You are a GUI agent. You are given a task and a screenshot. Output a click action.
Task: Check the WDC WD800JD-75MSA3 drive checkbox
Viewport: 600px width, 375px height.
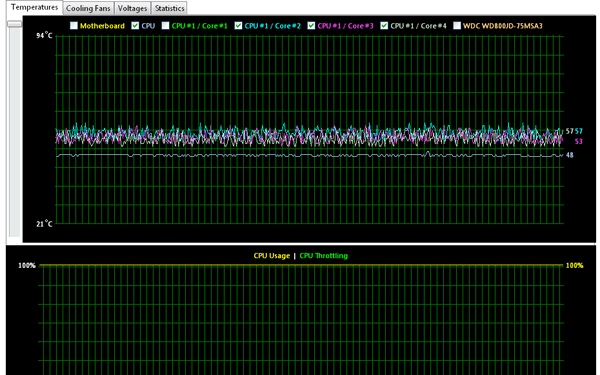tap(457, 26)
